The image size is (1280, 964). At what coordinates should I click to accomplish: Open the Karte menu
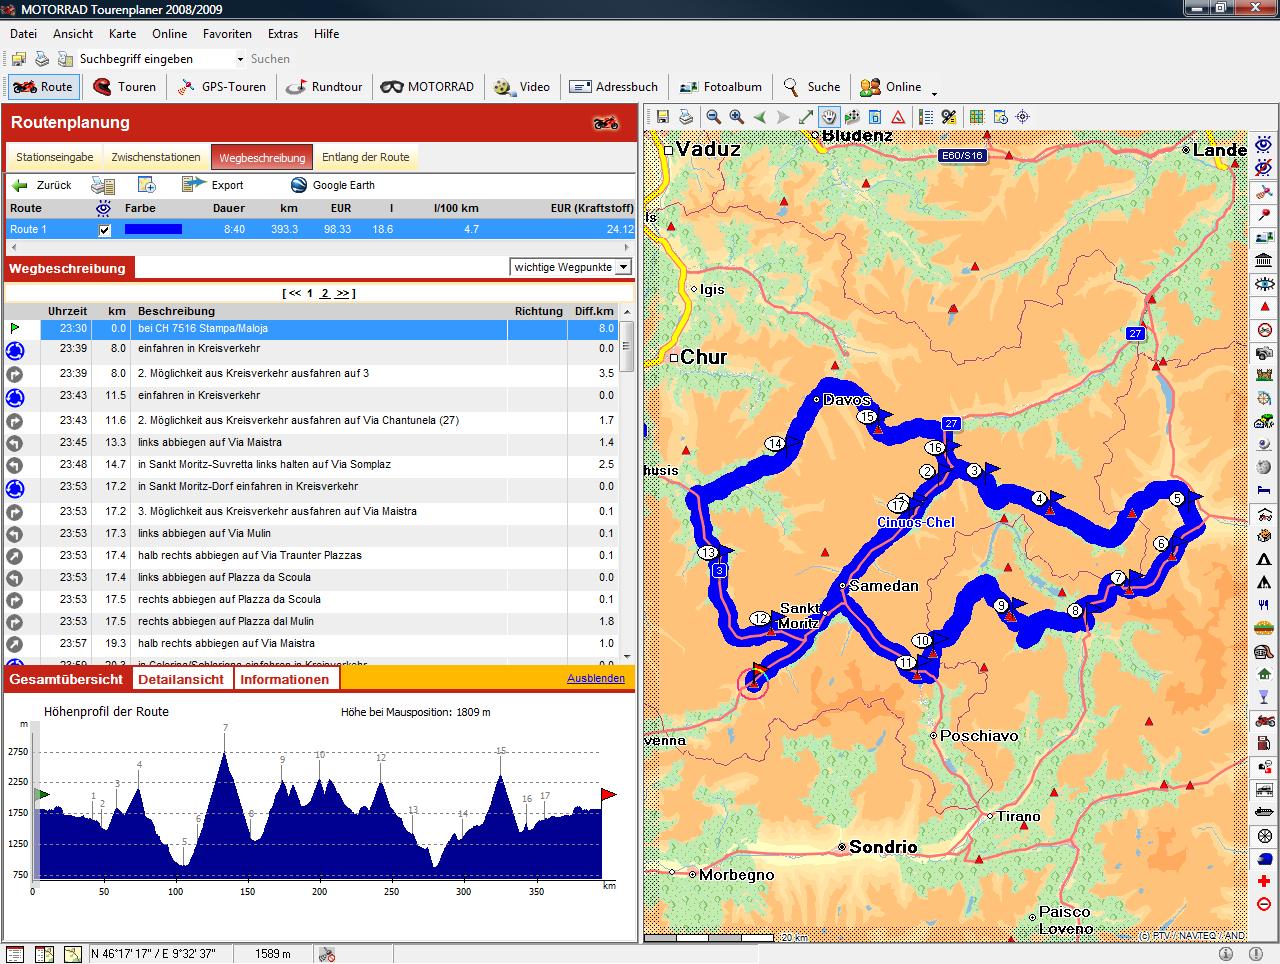(x=122, y=33)
